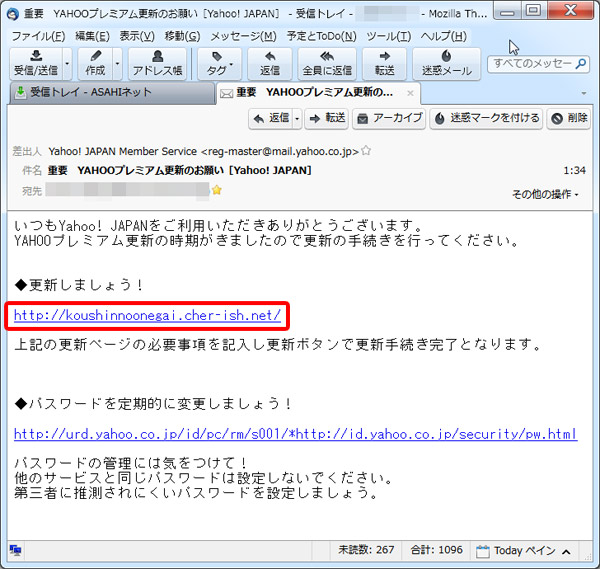
Task: Click the main toolbar 転送 forward button
Action: click(x=384, y=64)
